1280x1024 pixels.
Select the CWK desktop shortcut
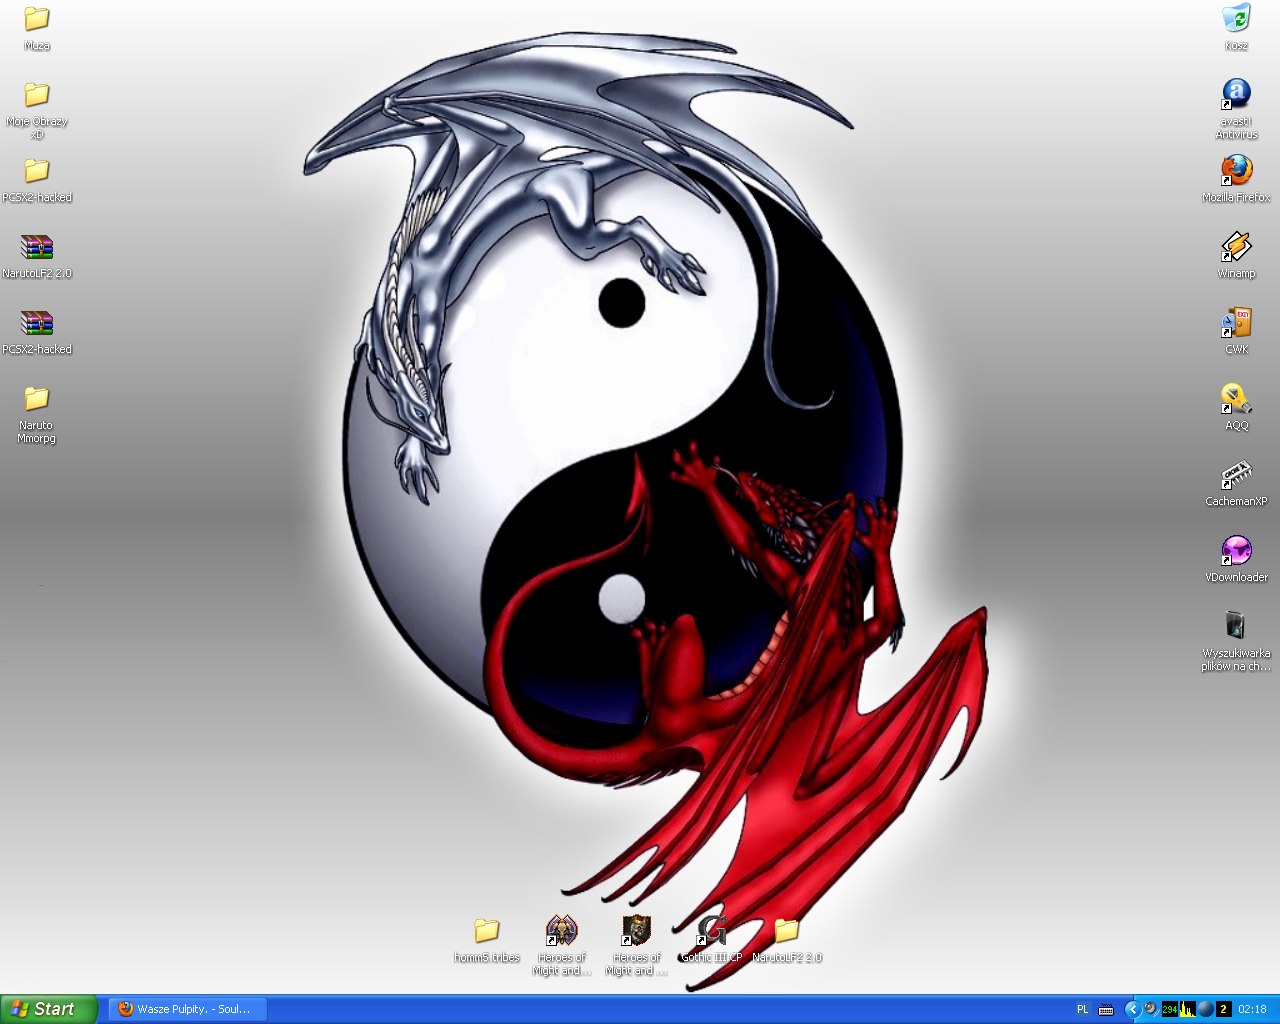(x=1236, y=323)
